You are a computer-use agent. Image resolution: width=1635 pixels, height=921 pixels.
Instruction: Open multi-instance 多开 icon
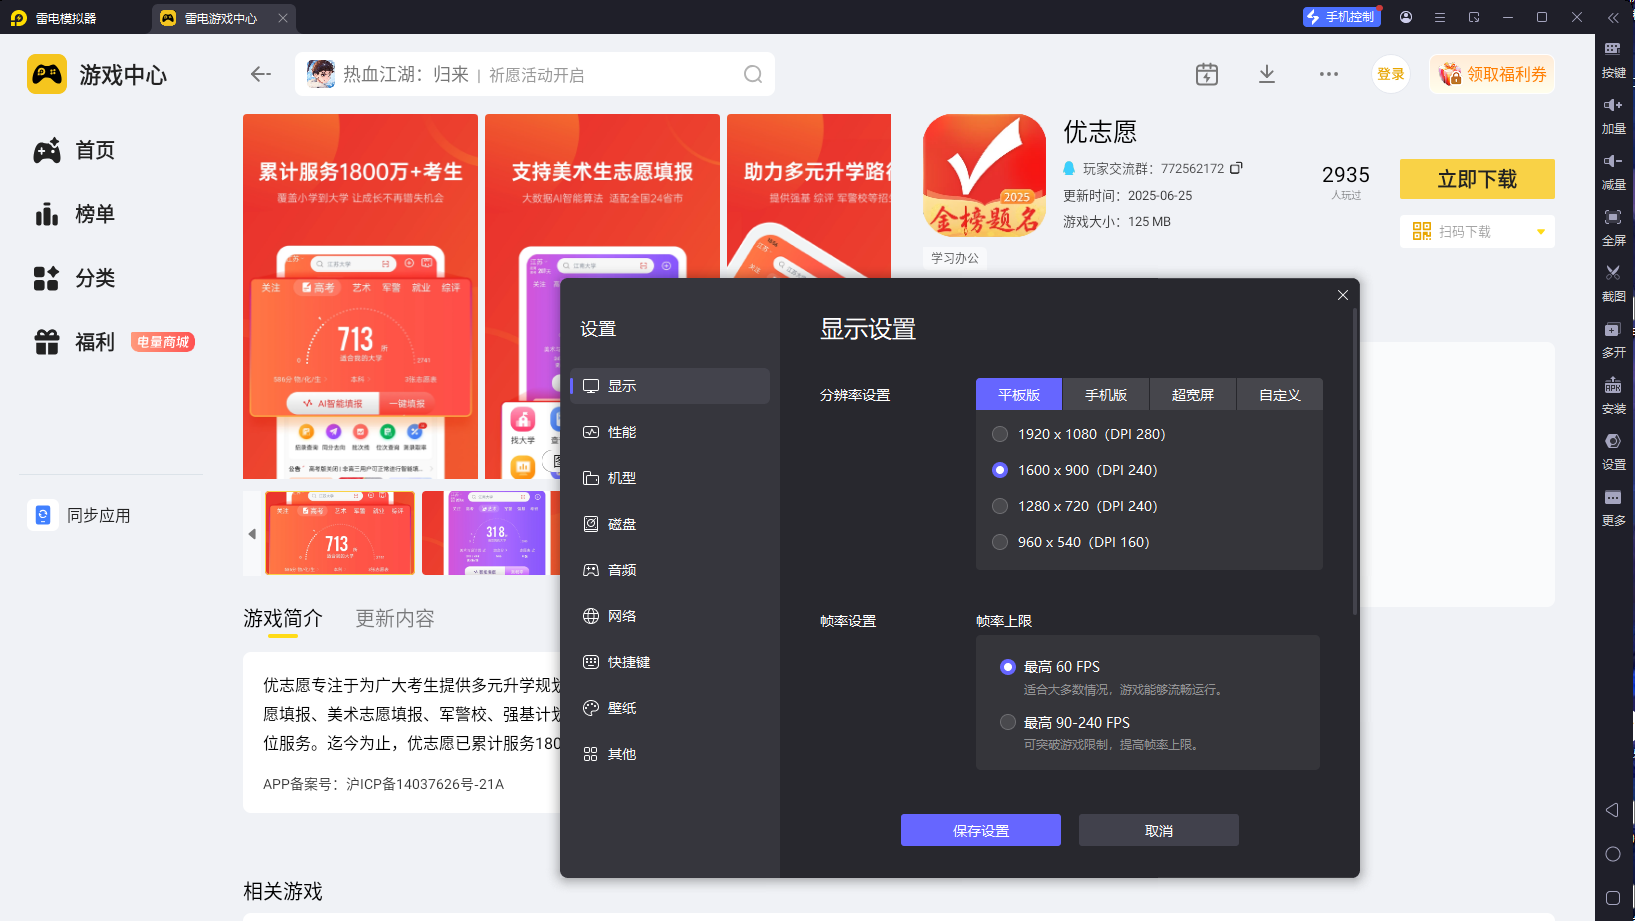[1613, 329]
